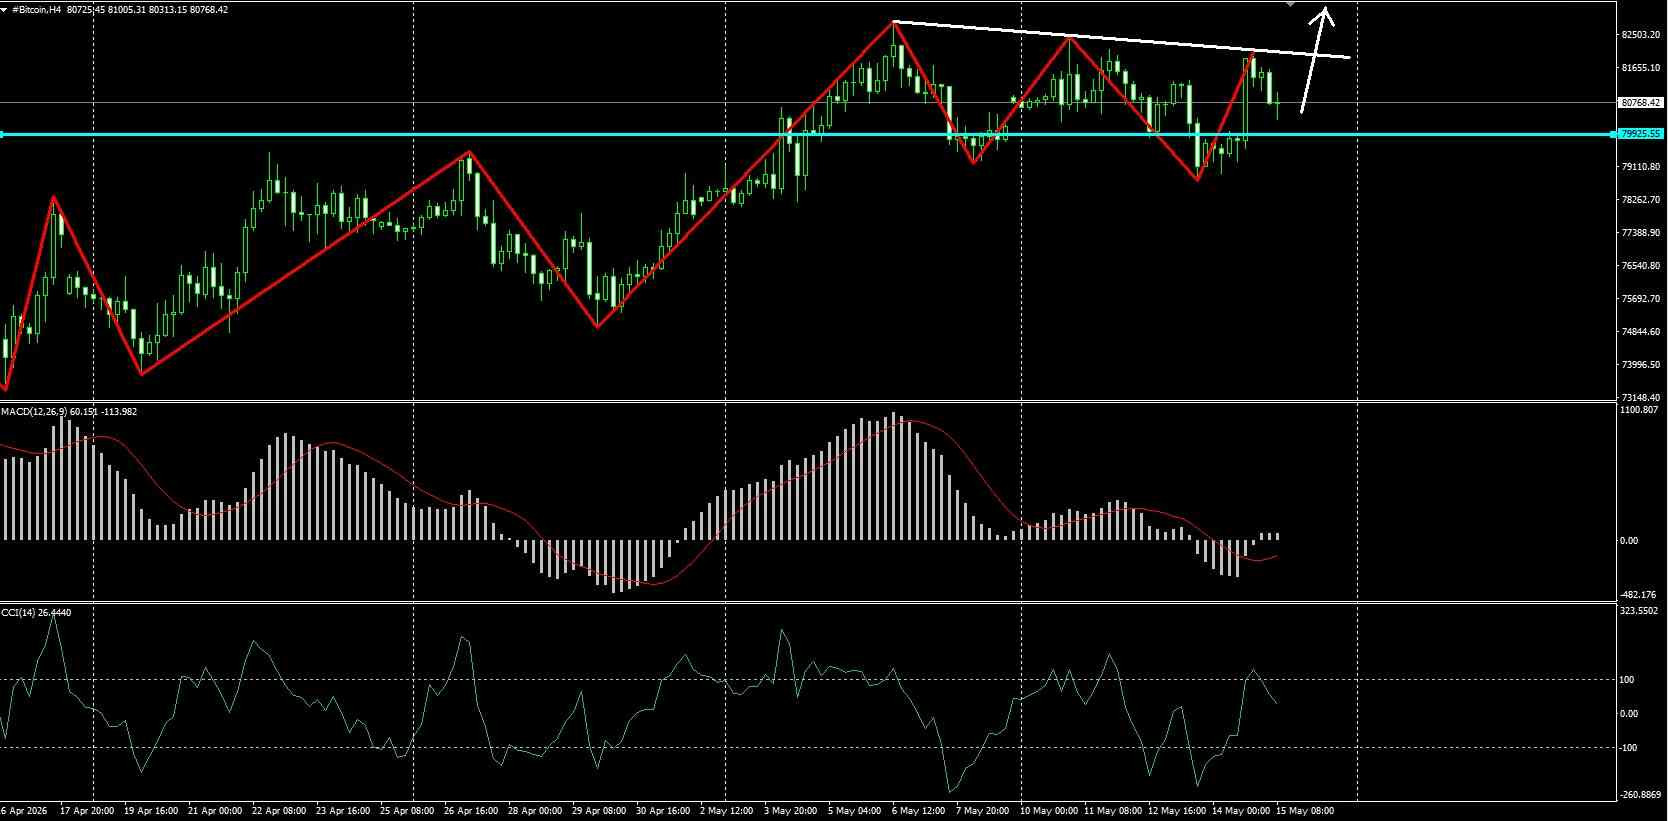Click the 17 Apr 20:00 time label
The image size is (1669, 821).
[x=87, y=811]
